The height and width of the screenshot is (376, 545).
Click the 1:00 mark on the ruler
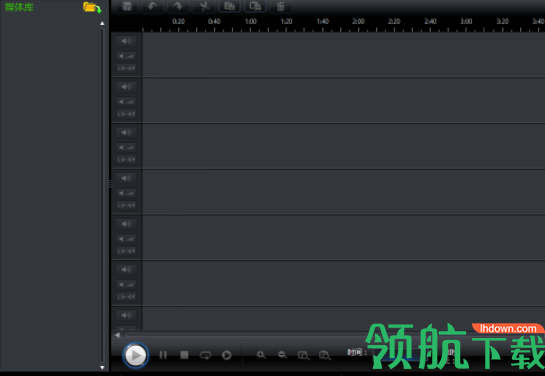point(251,22)
